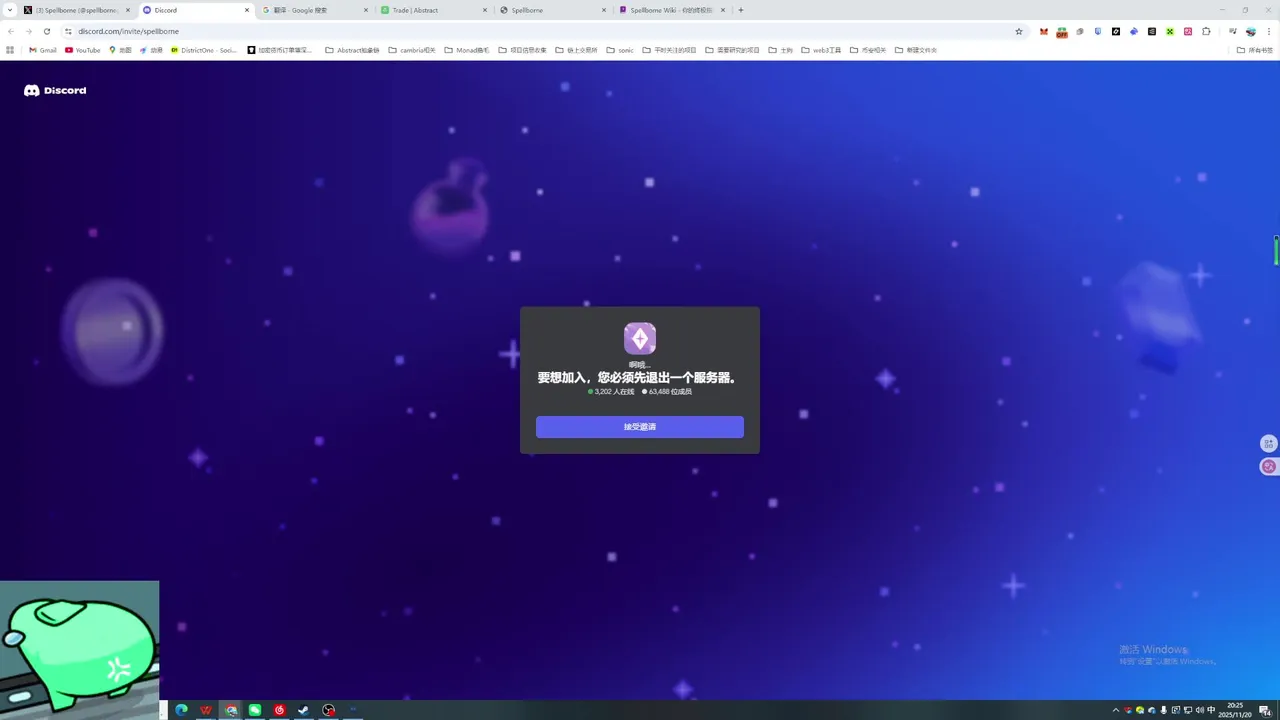Click the Discord logo at top left
The width and height of the screenshot is (1280, 720).
pyautogui.click(x=55, y=90)
